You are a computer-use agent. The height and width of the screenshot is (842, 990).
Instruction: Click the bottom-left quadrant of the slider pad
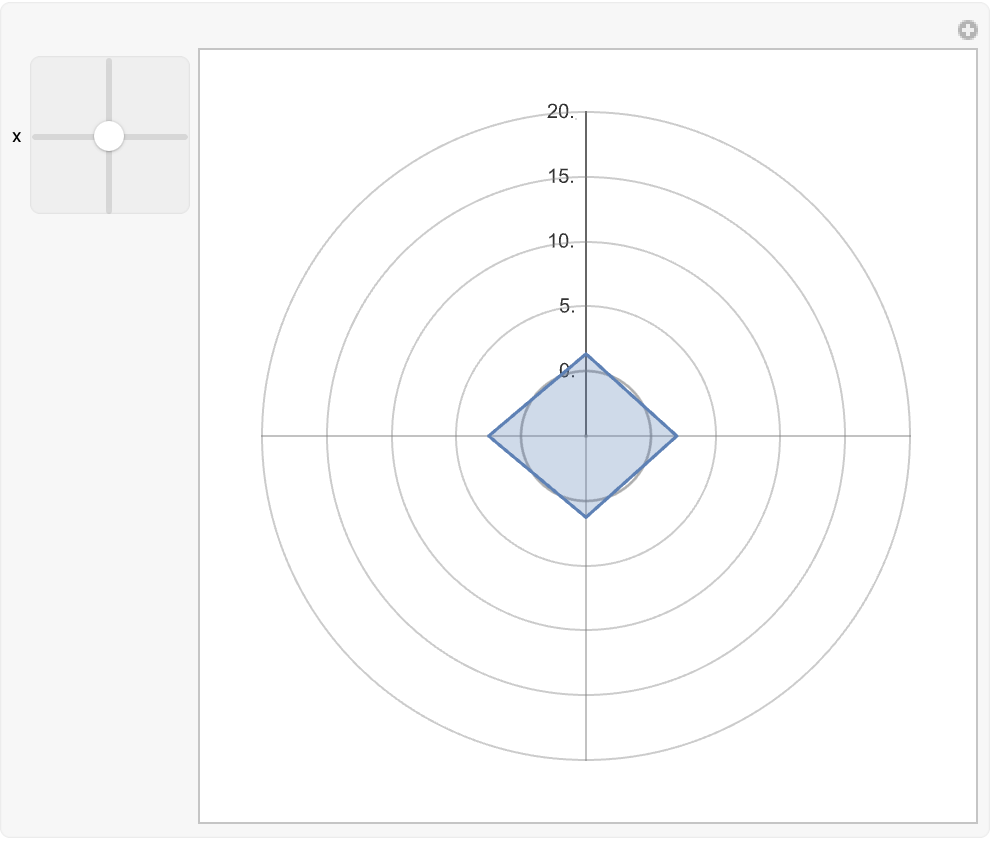[x=69, y=176]
